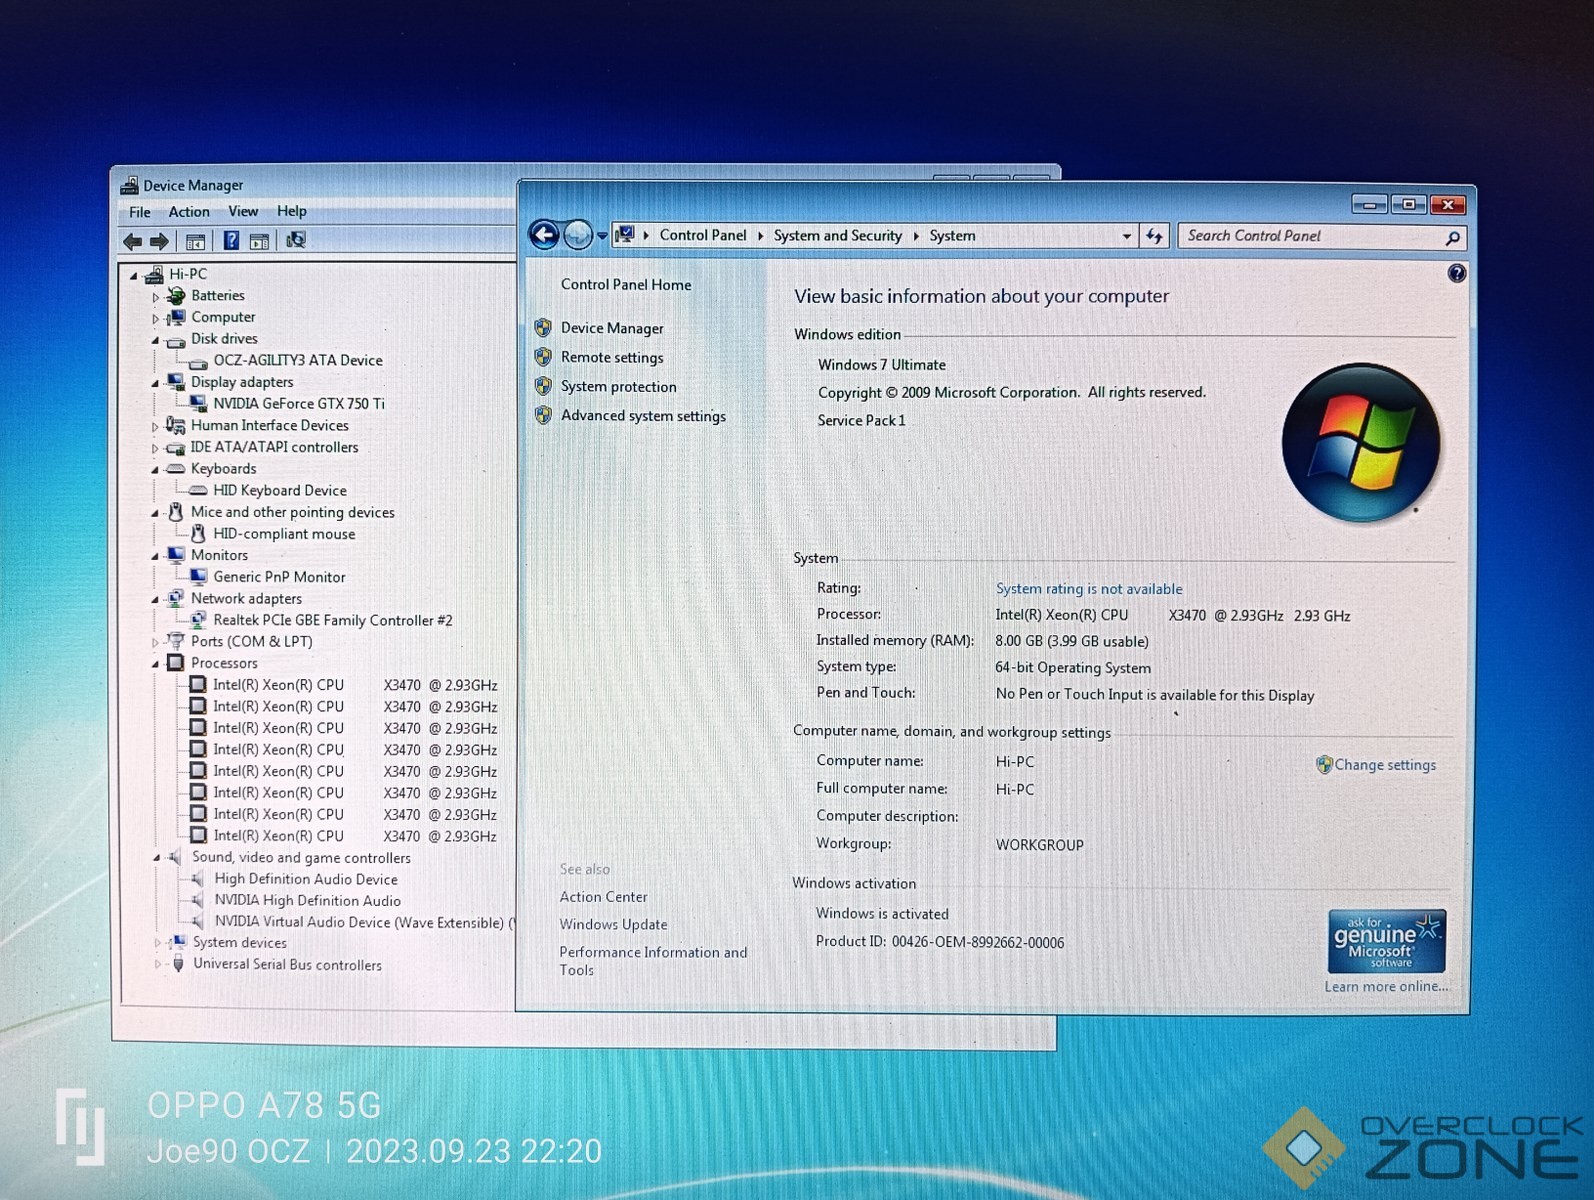The image size is (1594, 1200).
Task: Click the Back button in System window
Action: 544,235
